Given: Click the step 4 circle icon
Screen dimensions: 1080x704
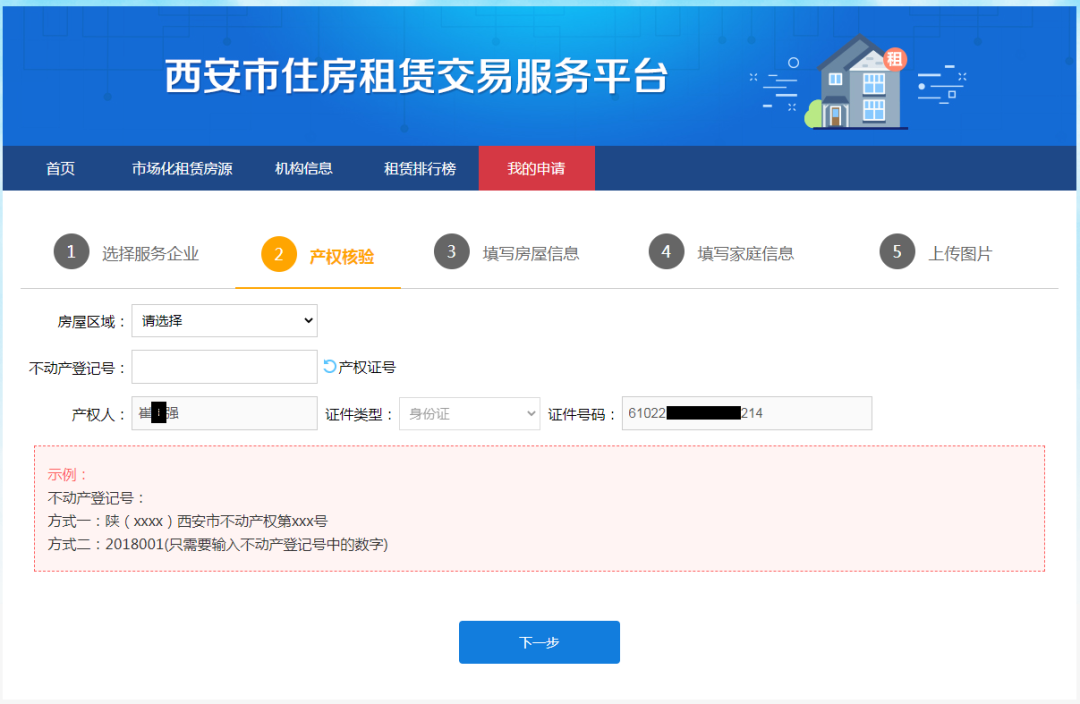Looking at the screenshot, I should click(x=666, y=252).
